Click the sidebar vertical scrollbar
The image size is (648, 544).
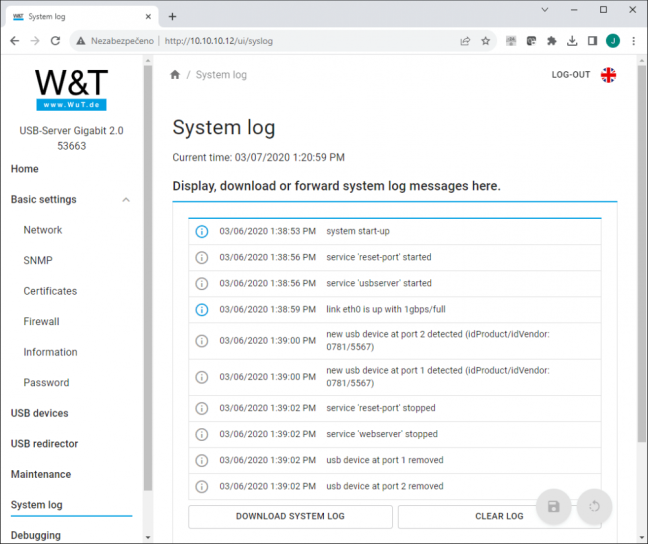[x=148, y=279]
